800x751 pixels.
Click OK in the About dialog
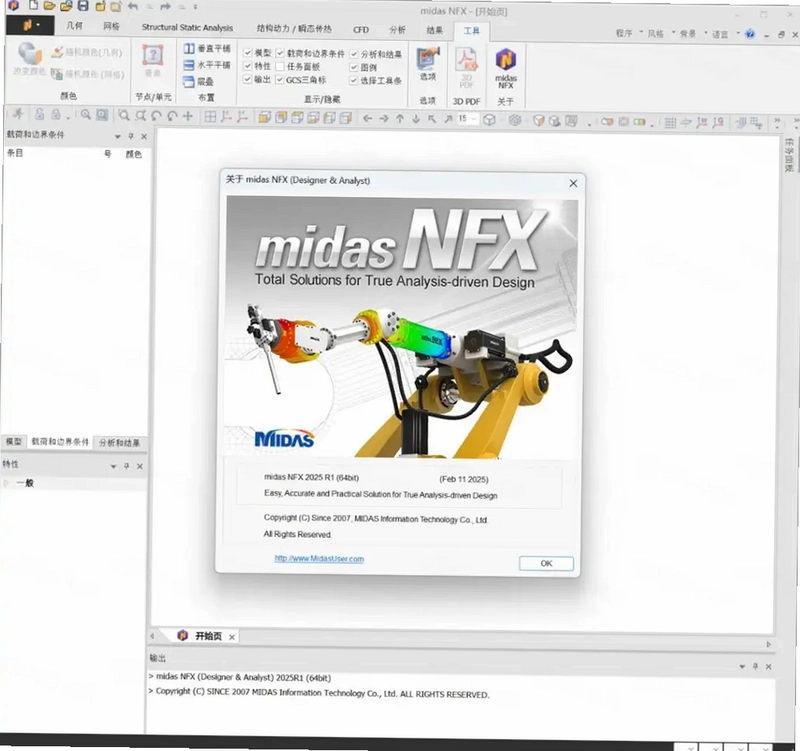tap(546, 563)
